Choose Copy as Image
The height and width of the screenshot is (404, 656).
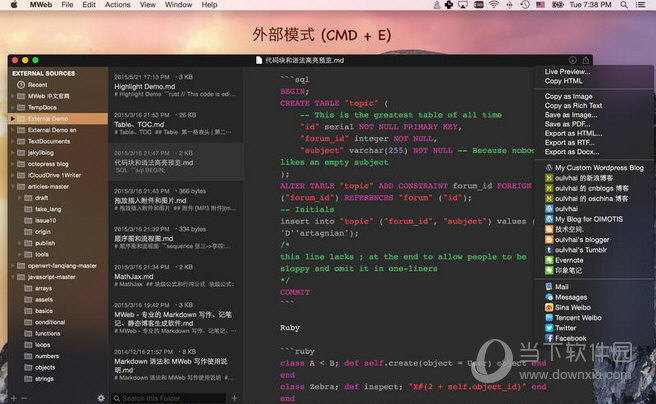click(568, 96)
